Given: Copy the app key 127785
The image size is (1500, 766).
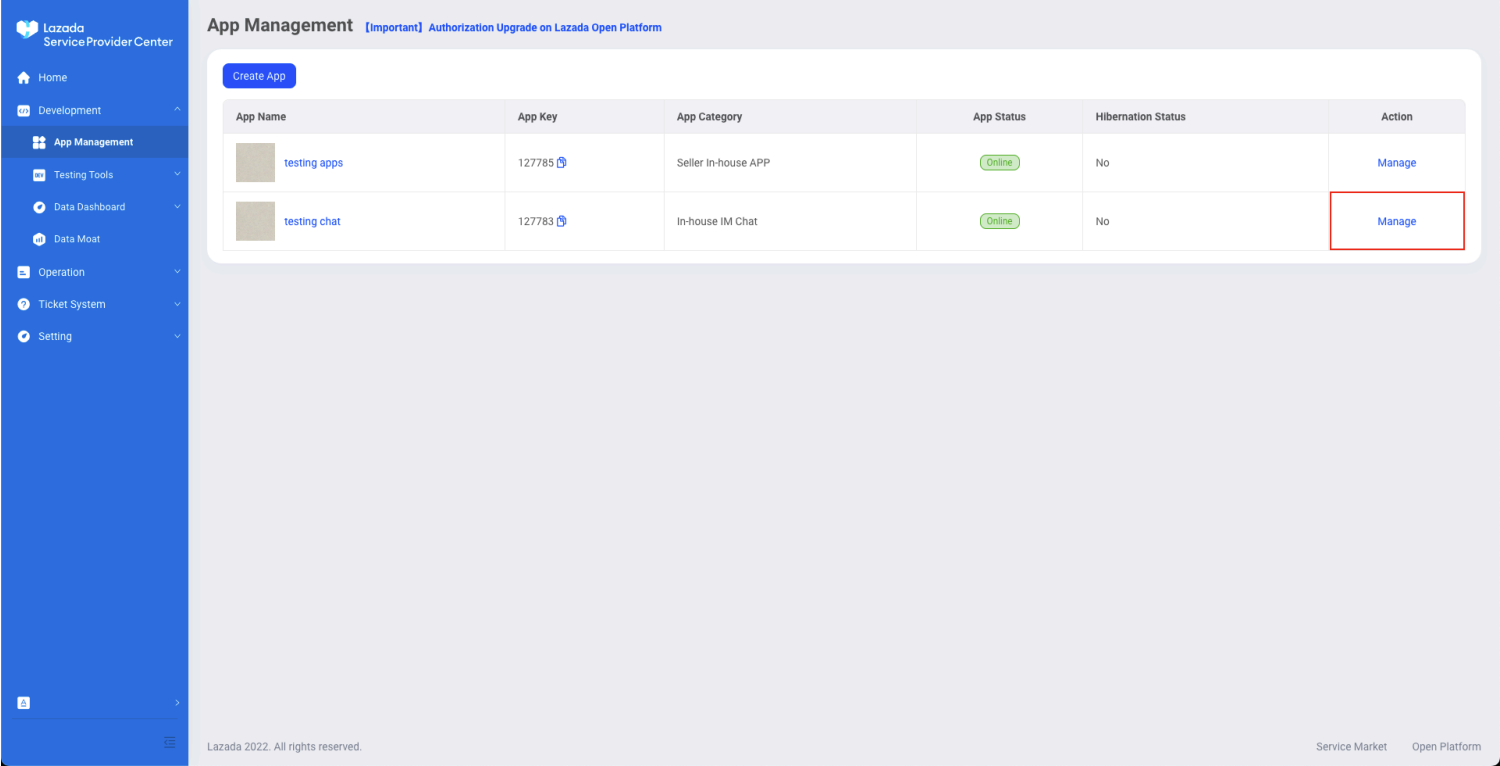Looking at the screenshot, I should point(562,163).
